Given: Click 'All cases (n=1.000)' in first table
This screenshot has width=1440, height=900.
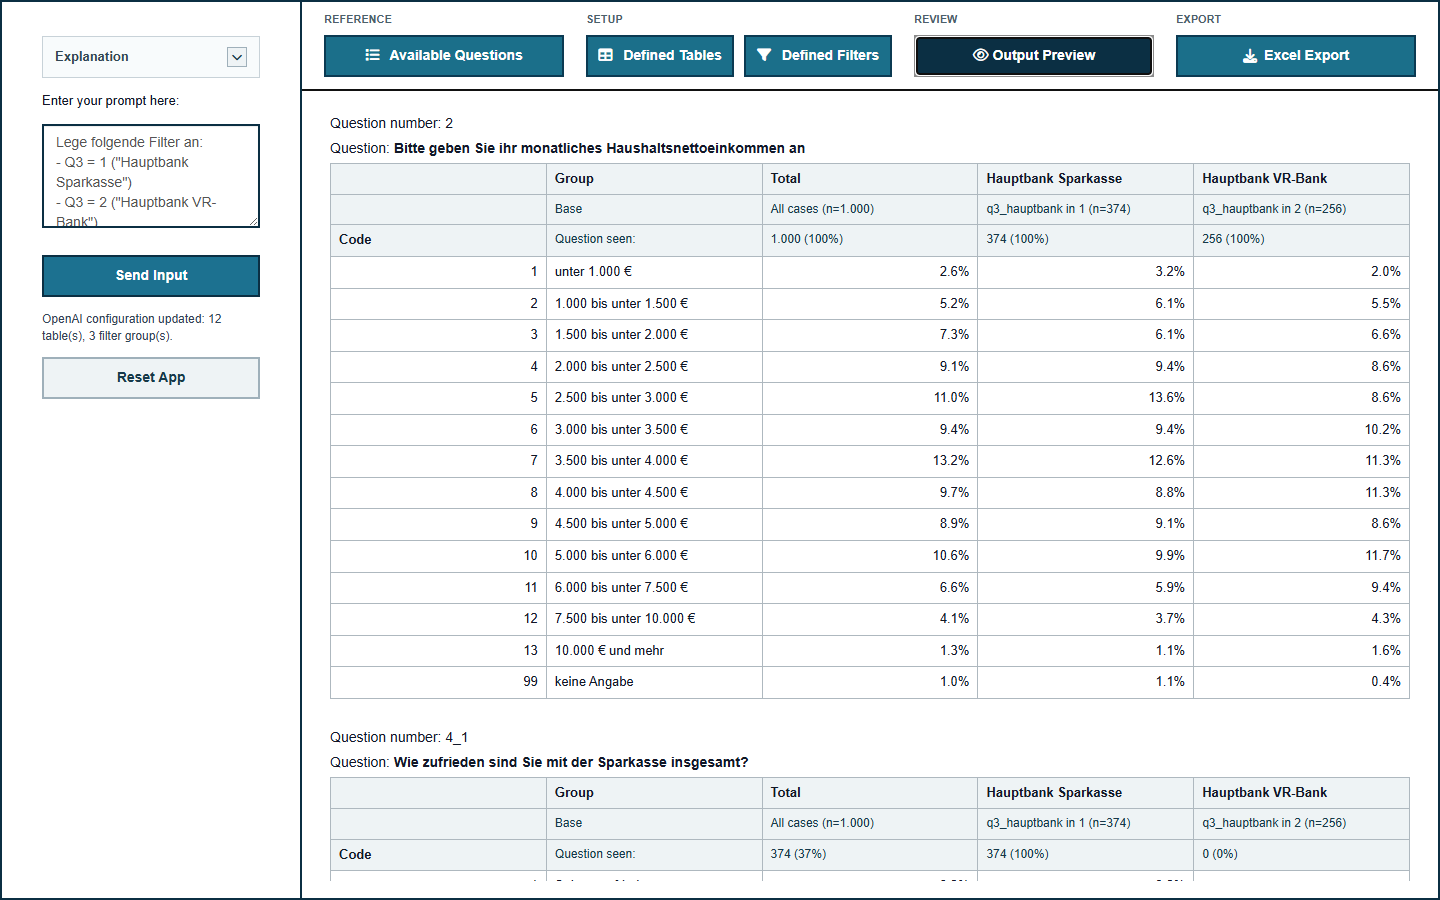Looking at the screenshot, I should tap(822, 209).
